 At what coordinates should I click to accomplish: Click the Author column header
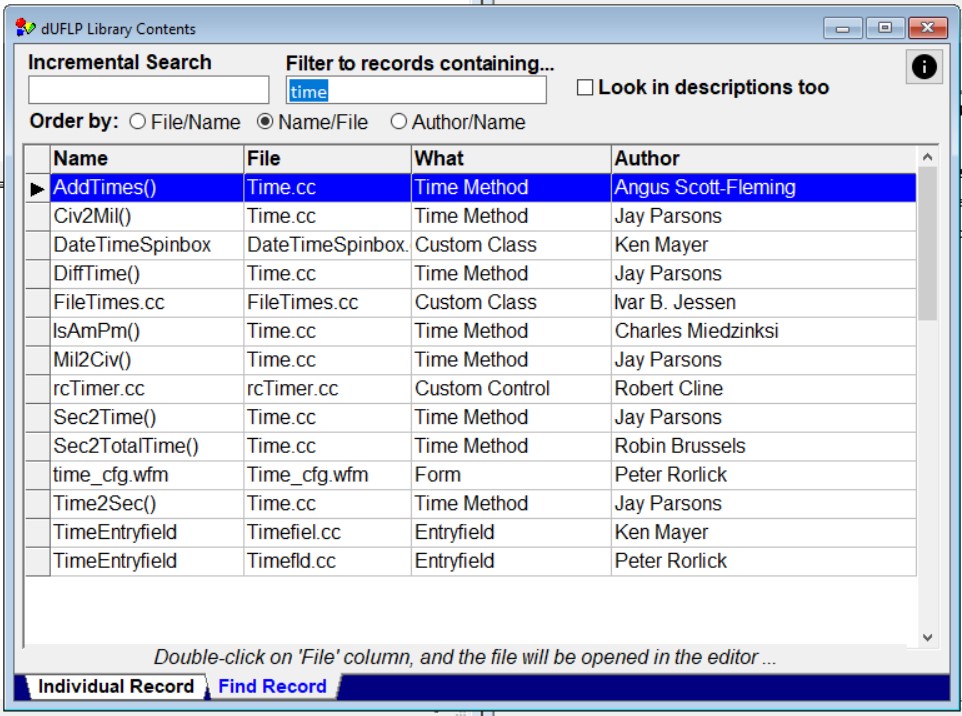click(x=762, y=158)
